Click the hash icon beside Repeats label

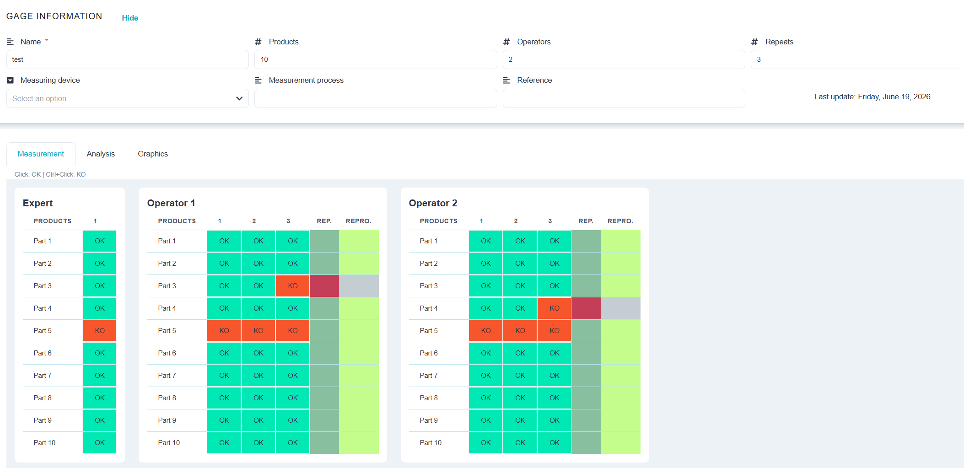click(x=755, y=42)
